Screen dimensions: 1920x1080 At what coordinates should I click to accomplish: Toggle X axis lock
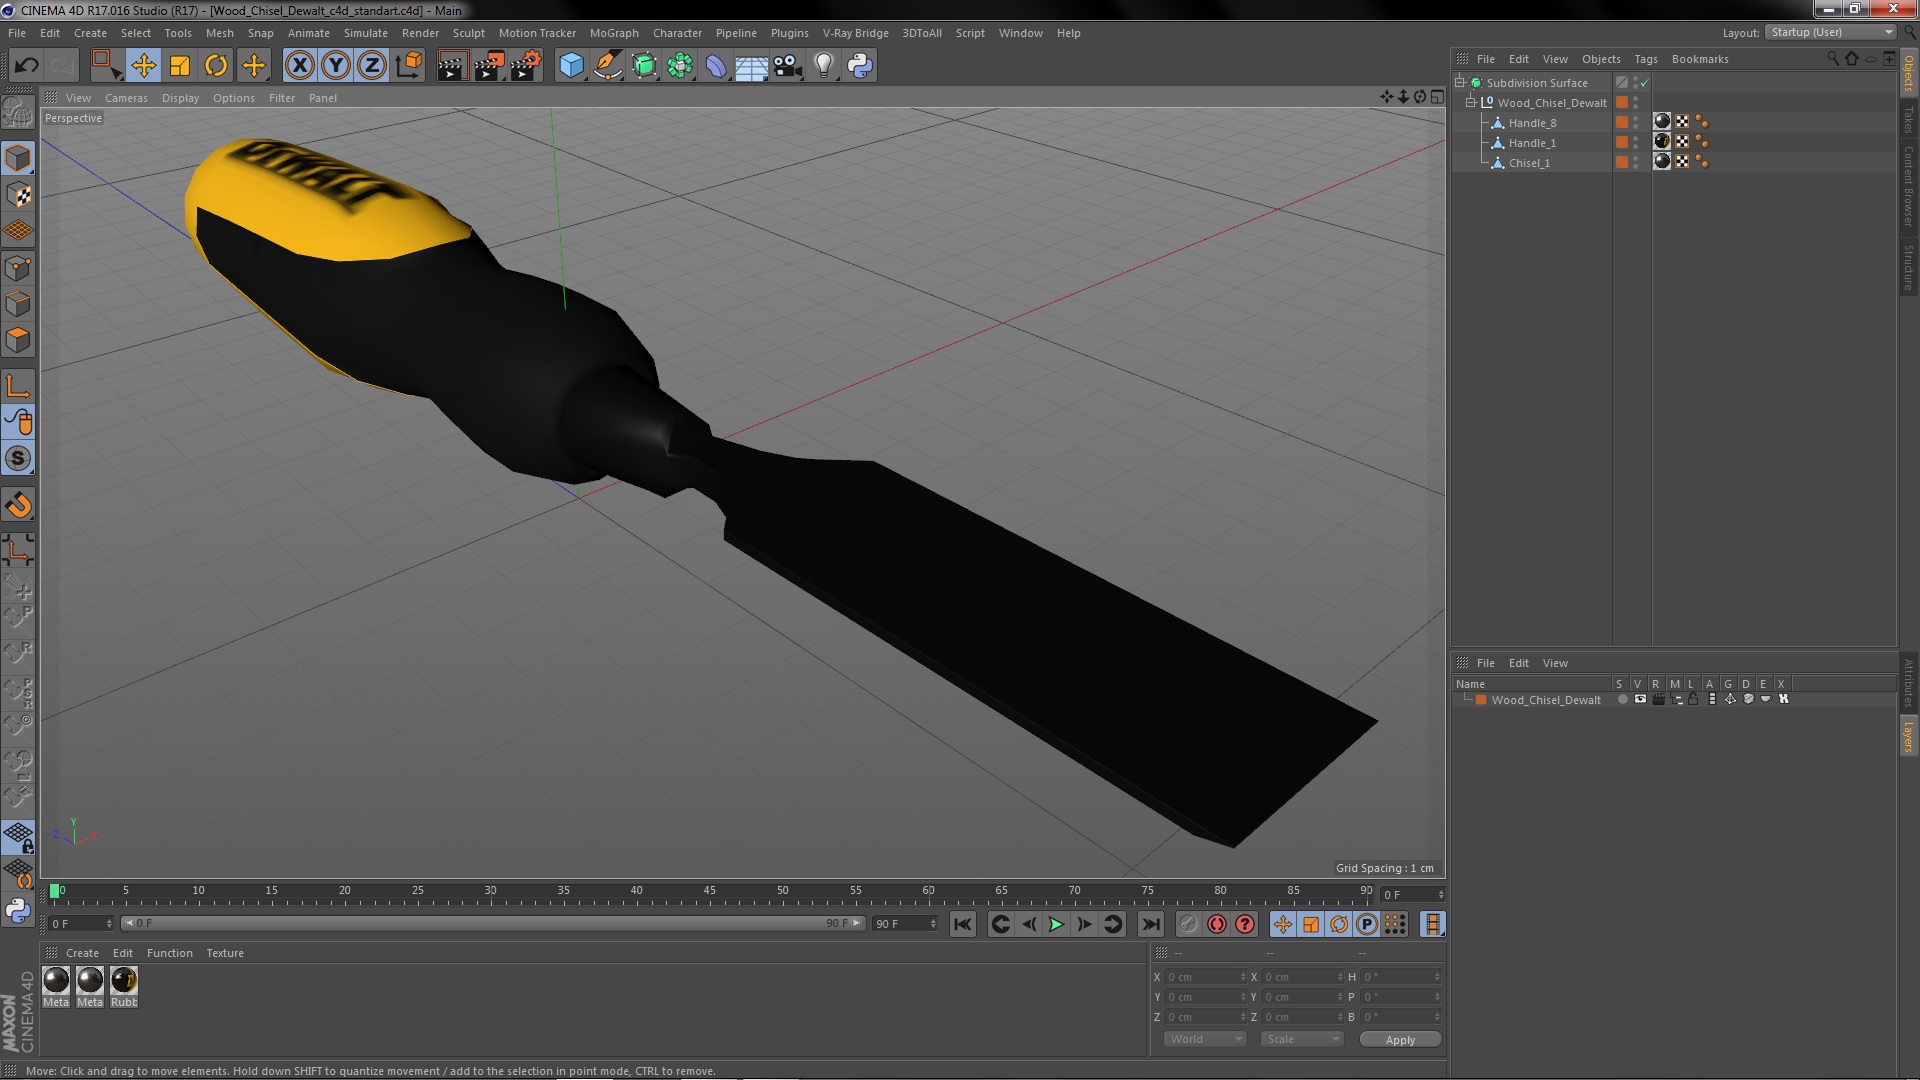coord(299,66)
